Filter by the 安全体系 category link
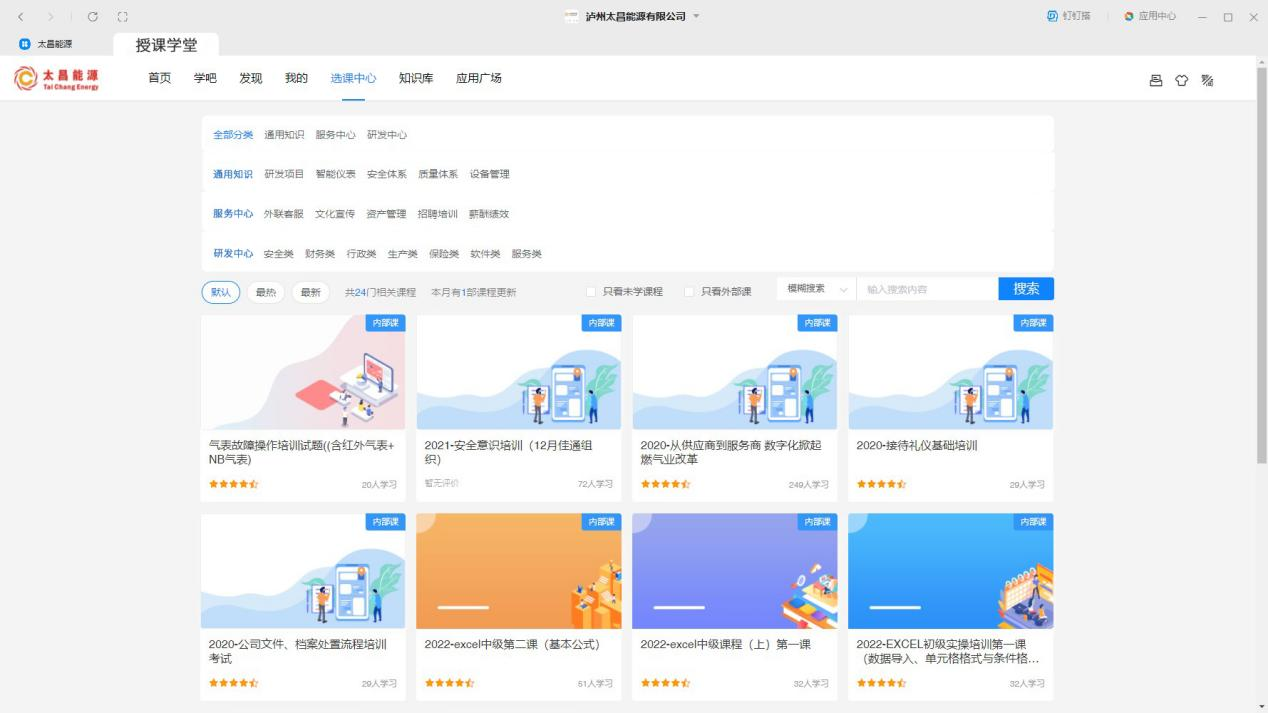Viewport: 1268px width, 713px height. click(x=386, y=174)
